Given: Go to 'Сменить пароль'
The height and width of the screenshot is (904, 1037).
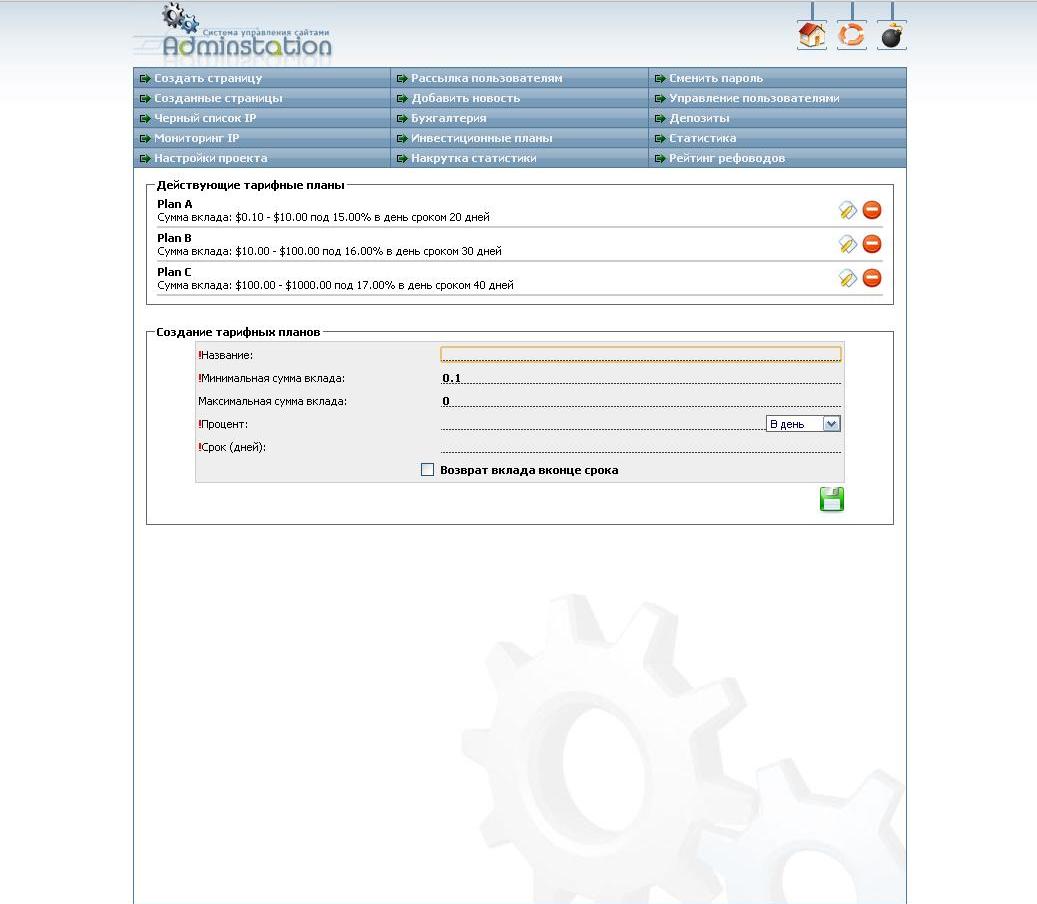Looking at the screenshot, I should [x=777, y=78].
